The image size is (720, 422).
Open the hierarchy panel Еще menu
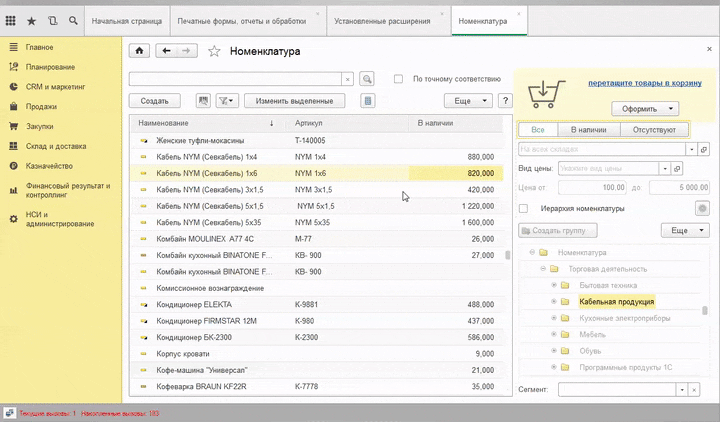685,230
